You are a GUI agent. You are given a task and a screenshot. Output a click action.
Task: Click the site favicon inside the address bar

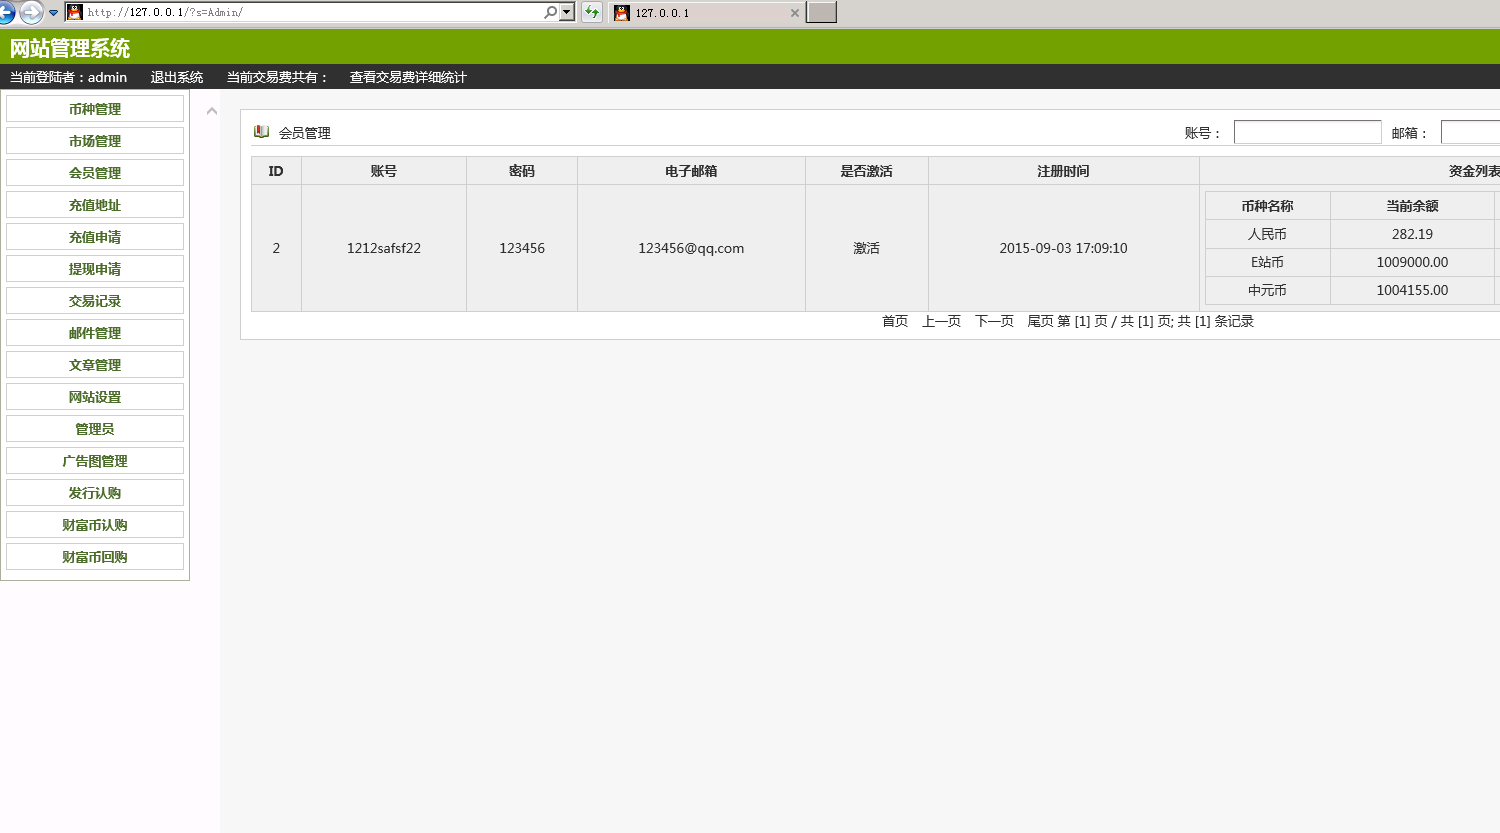pos(74,13)
